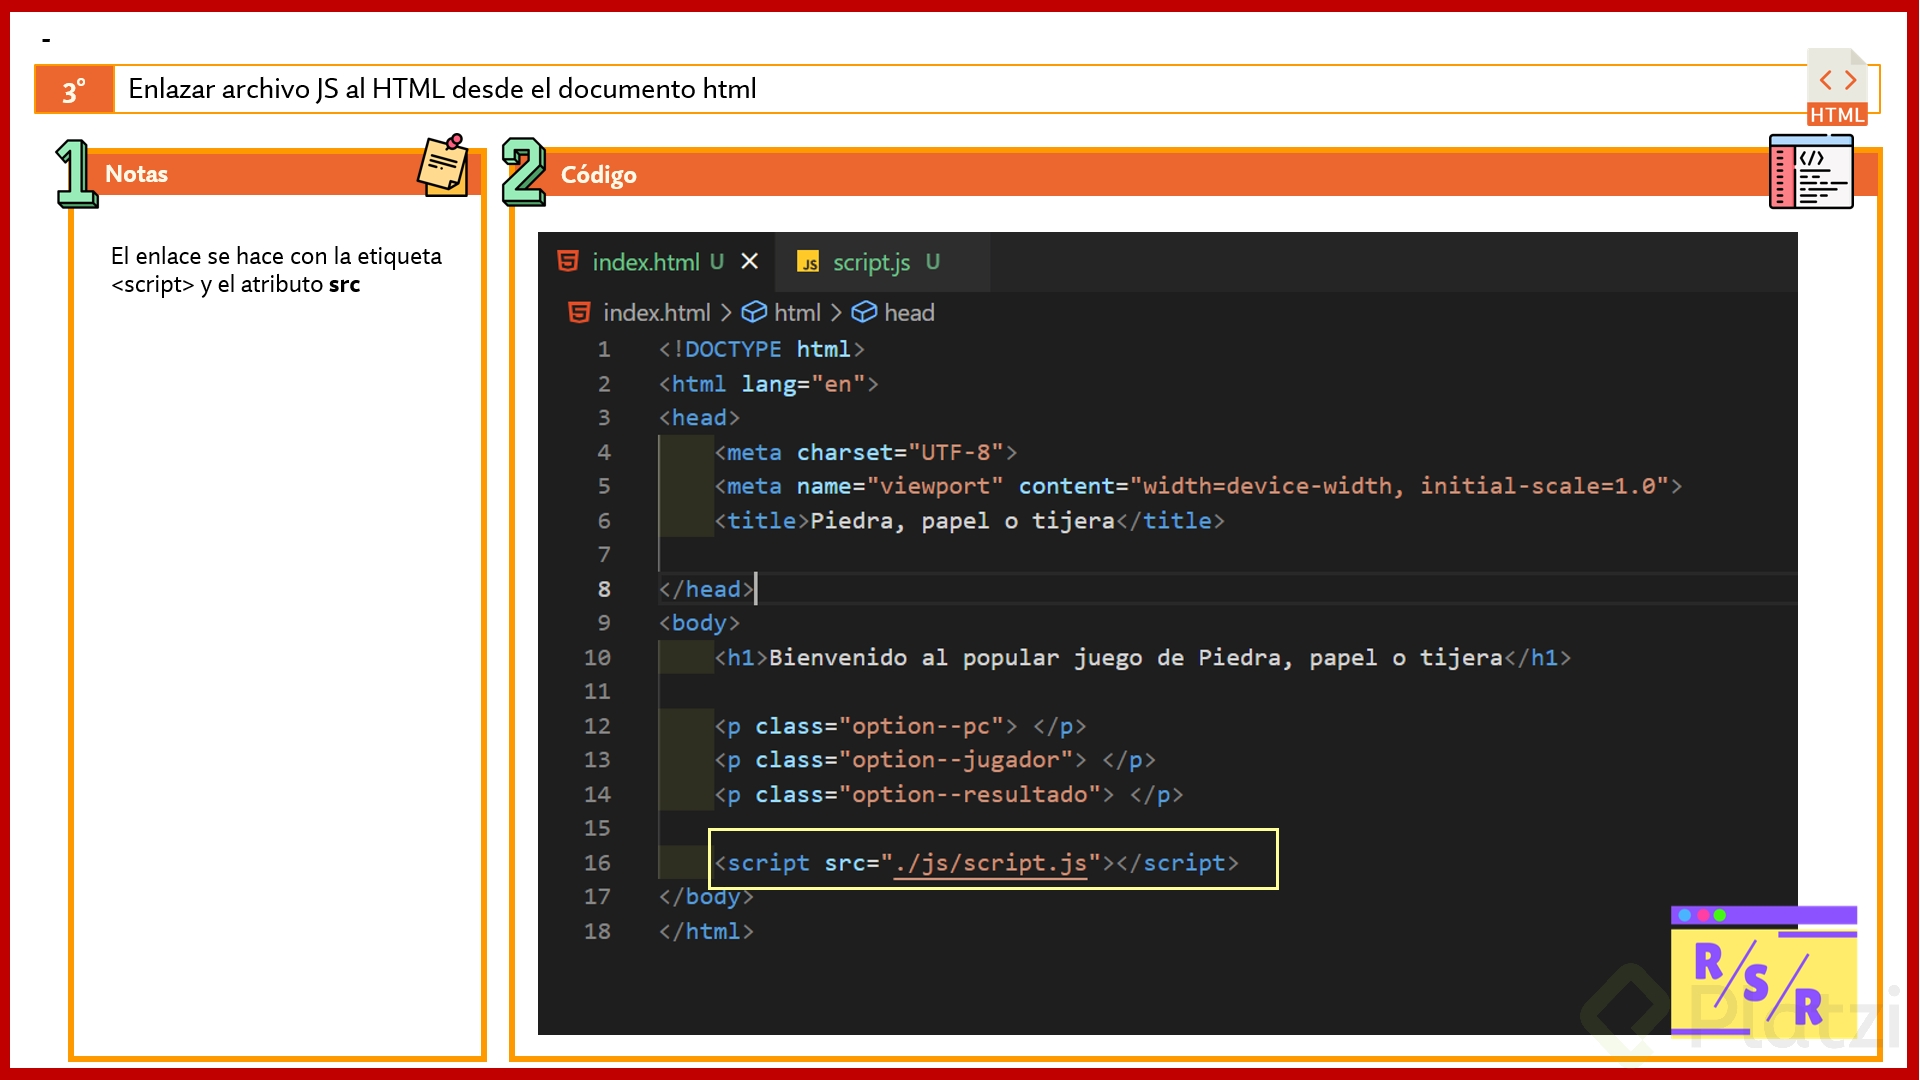Viewport: 1920px width, 1080px height.
Task: Click the p class="option--resultado" line
Action: tap(949, 795)
